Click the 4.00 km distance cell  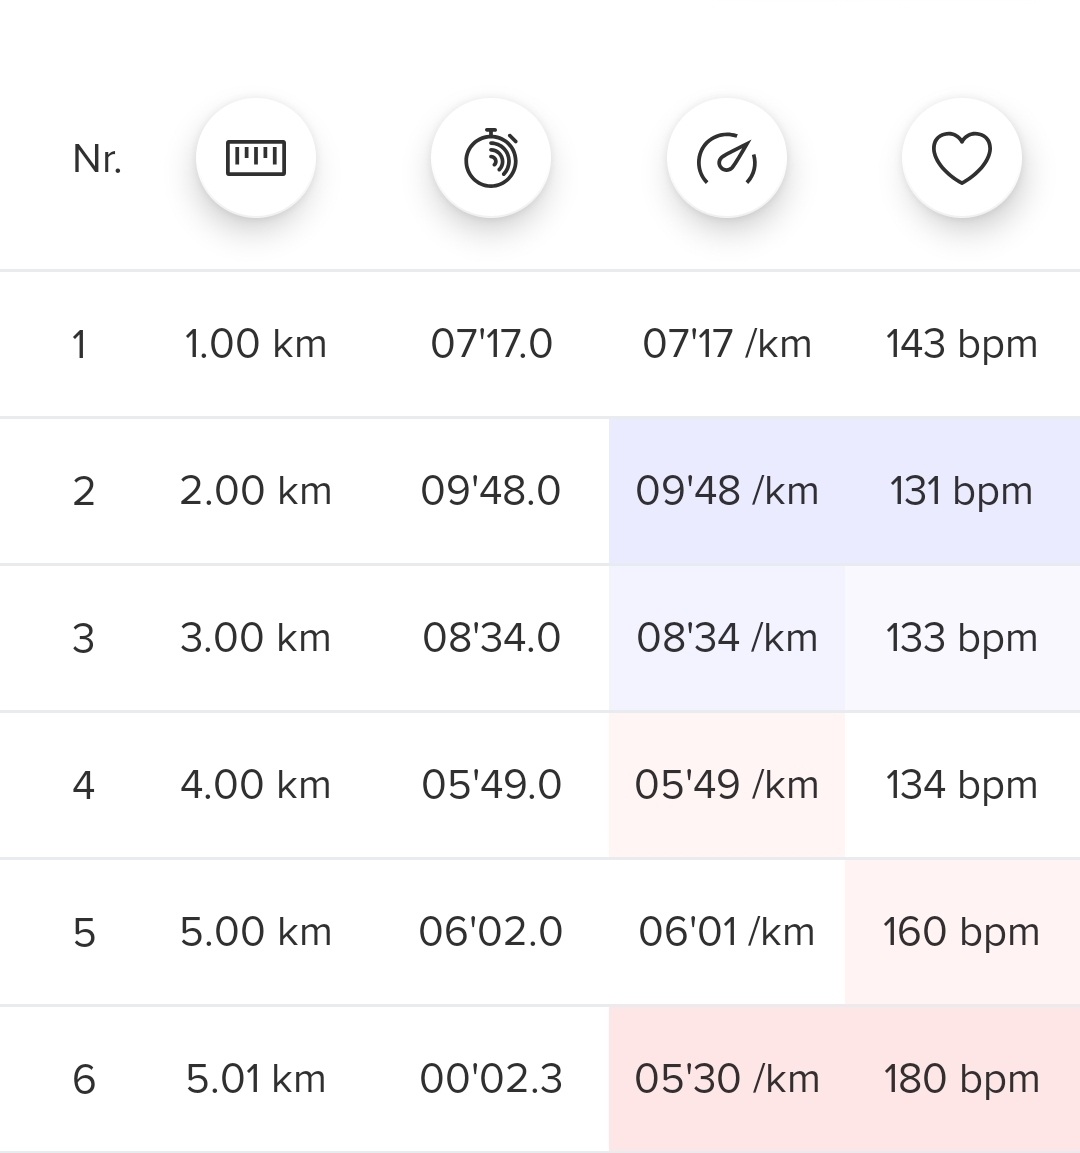[256, 785]
